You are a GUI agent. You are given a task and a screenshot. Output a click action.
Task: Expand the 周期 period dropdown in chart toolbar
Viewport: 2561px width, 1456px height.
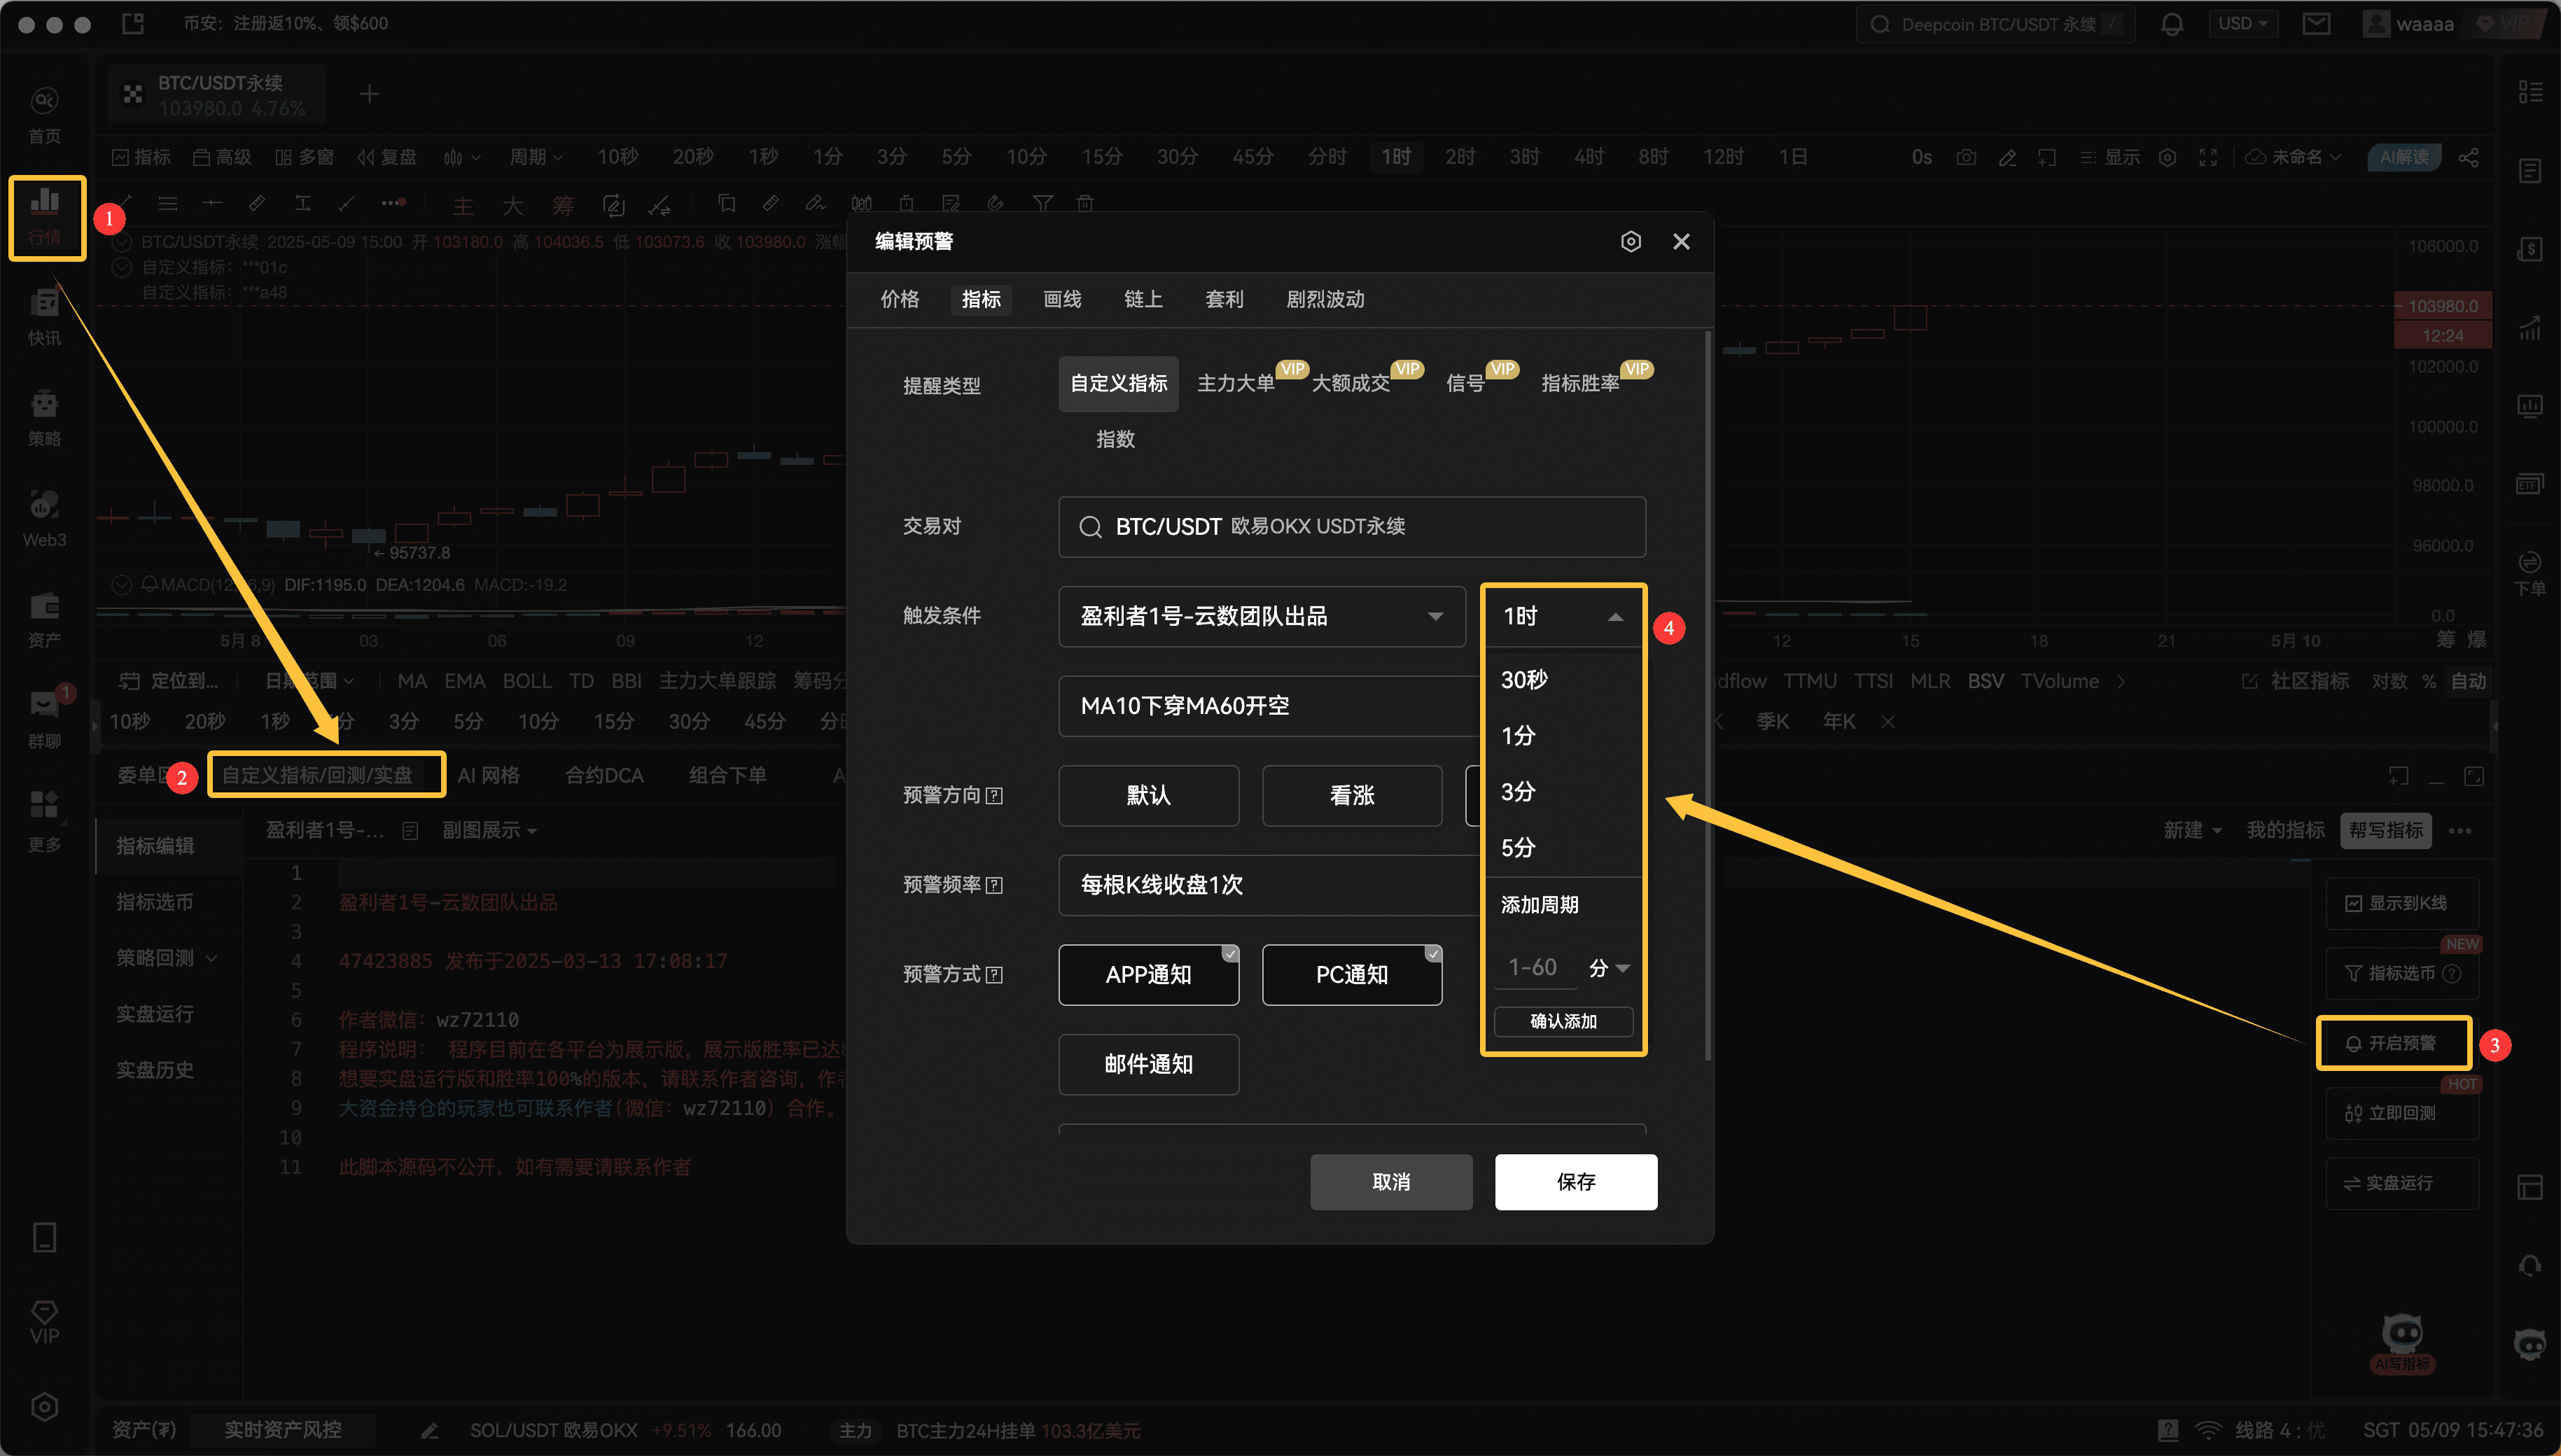[536, 157]
